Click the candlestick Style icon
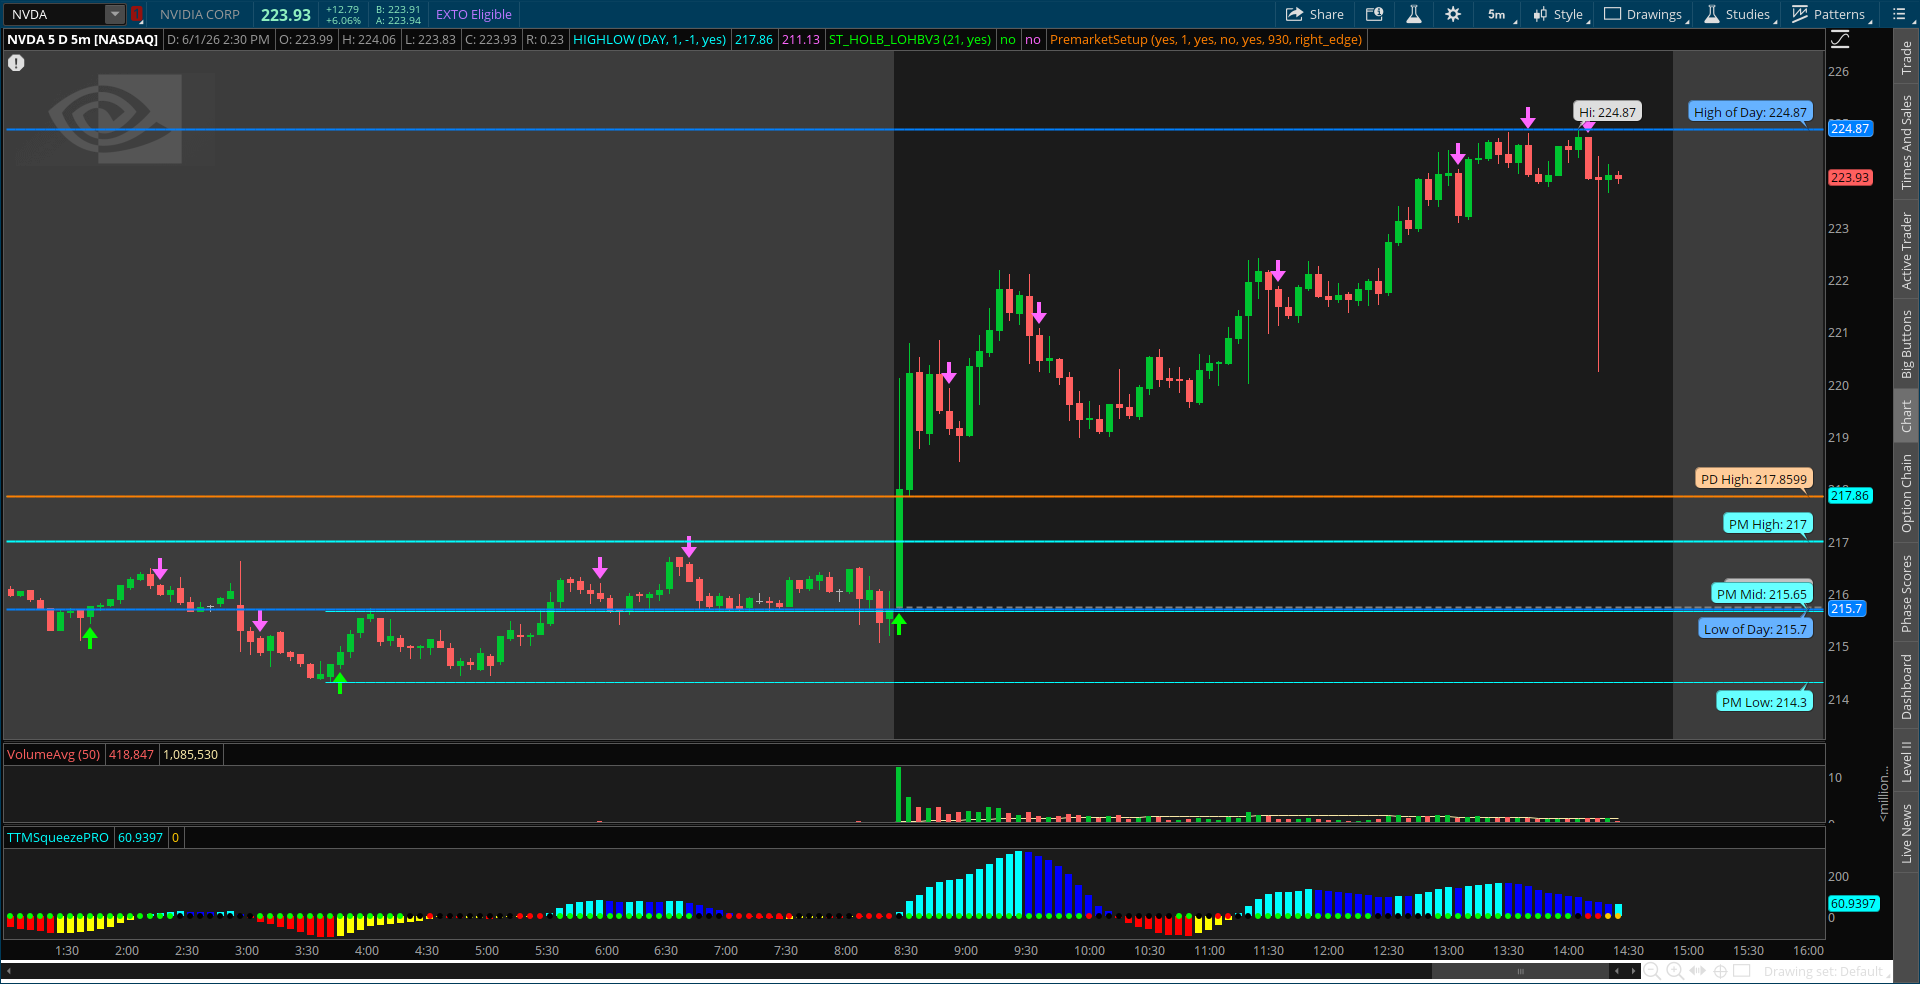This screenshot has width=1920, height=984. tap(1540, 14)
